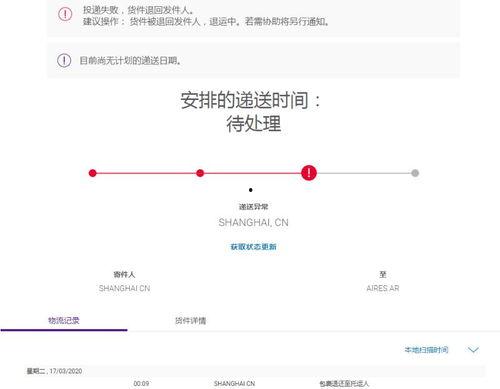Screen dimensions: 500x389
Task: Switch to the 货件详情 tab
Action: pyautogui.click(x=190, y=321)
